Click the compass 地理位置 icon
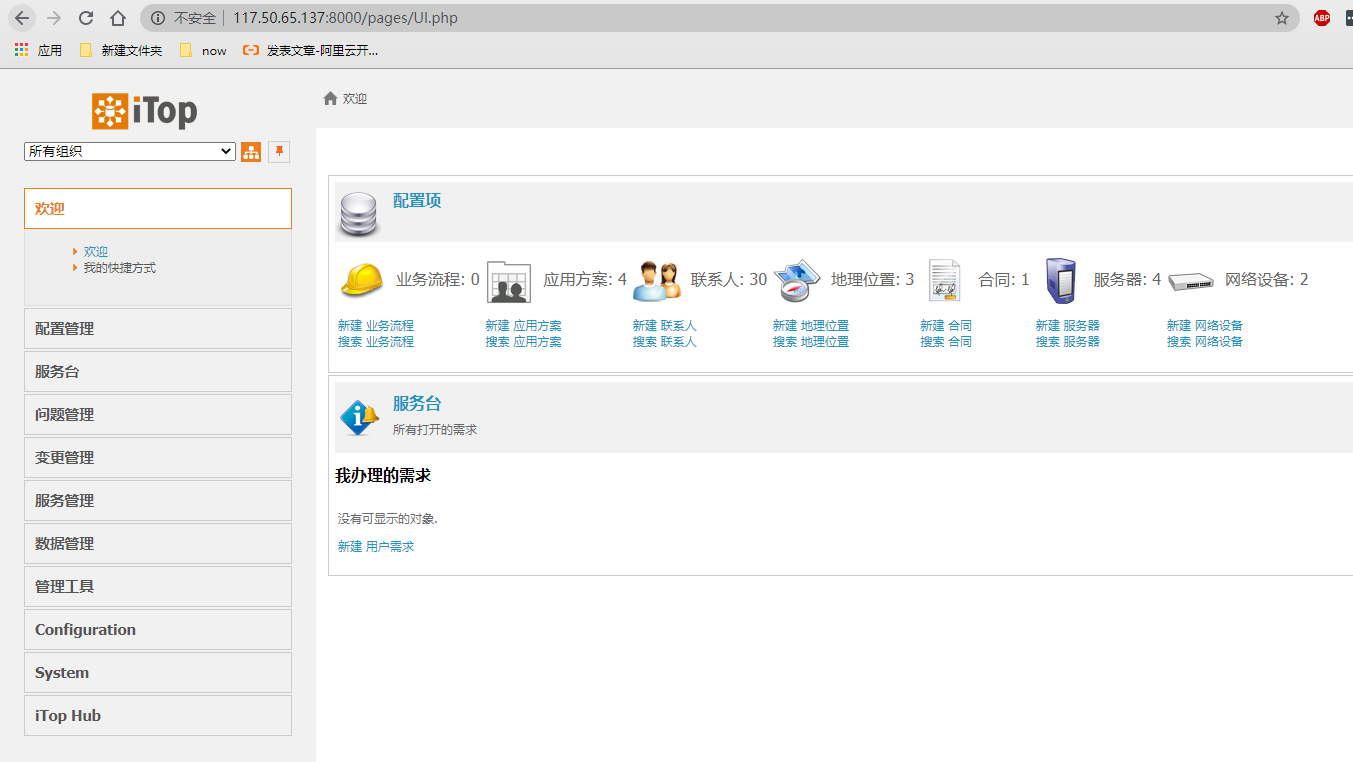Screen dimensions: 1353x762 (x=795, y=281)
